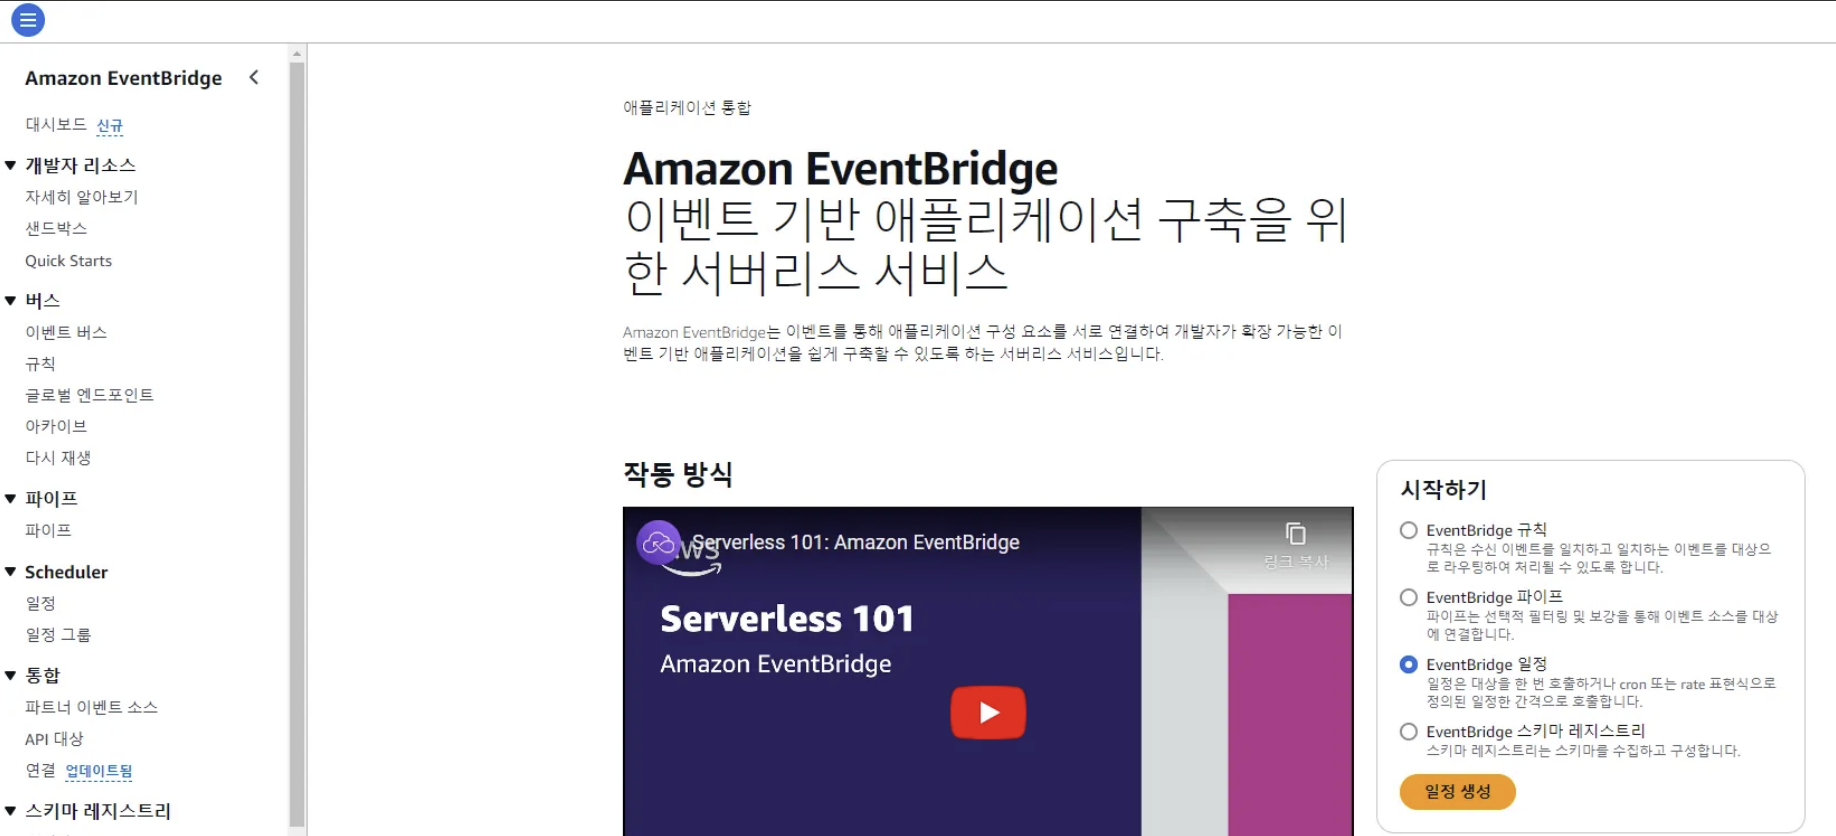Open 자세히 알아보기 link

click(x=81, y=197)
